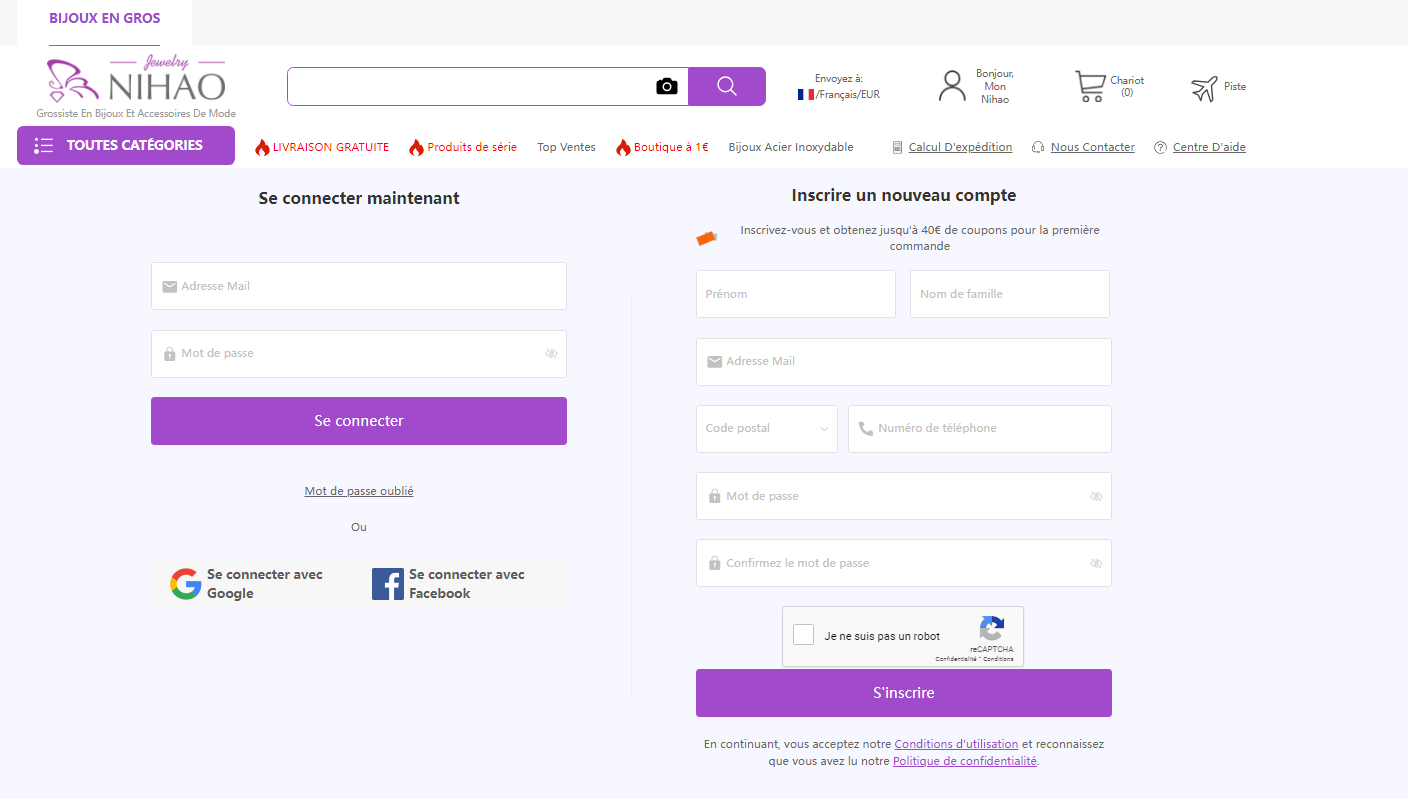1408x799 pixels.
Task: Focus Numéro de téléphone field
Action: point(980,429)
